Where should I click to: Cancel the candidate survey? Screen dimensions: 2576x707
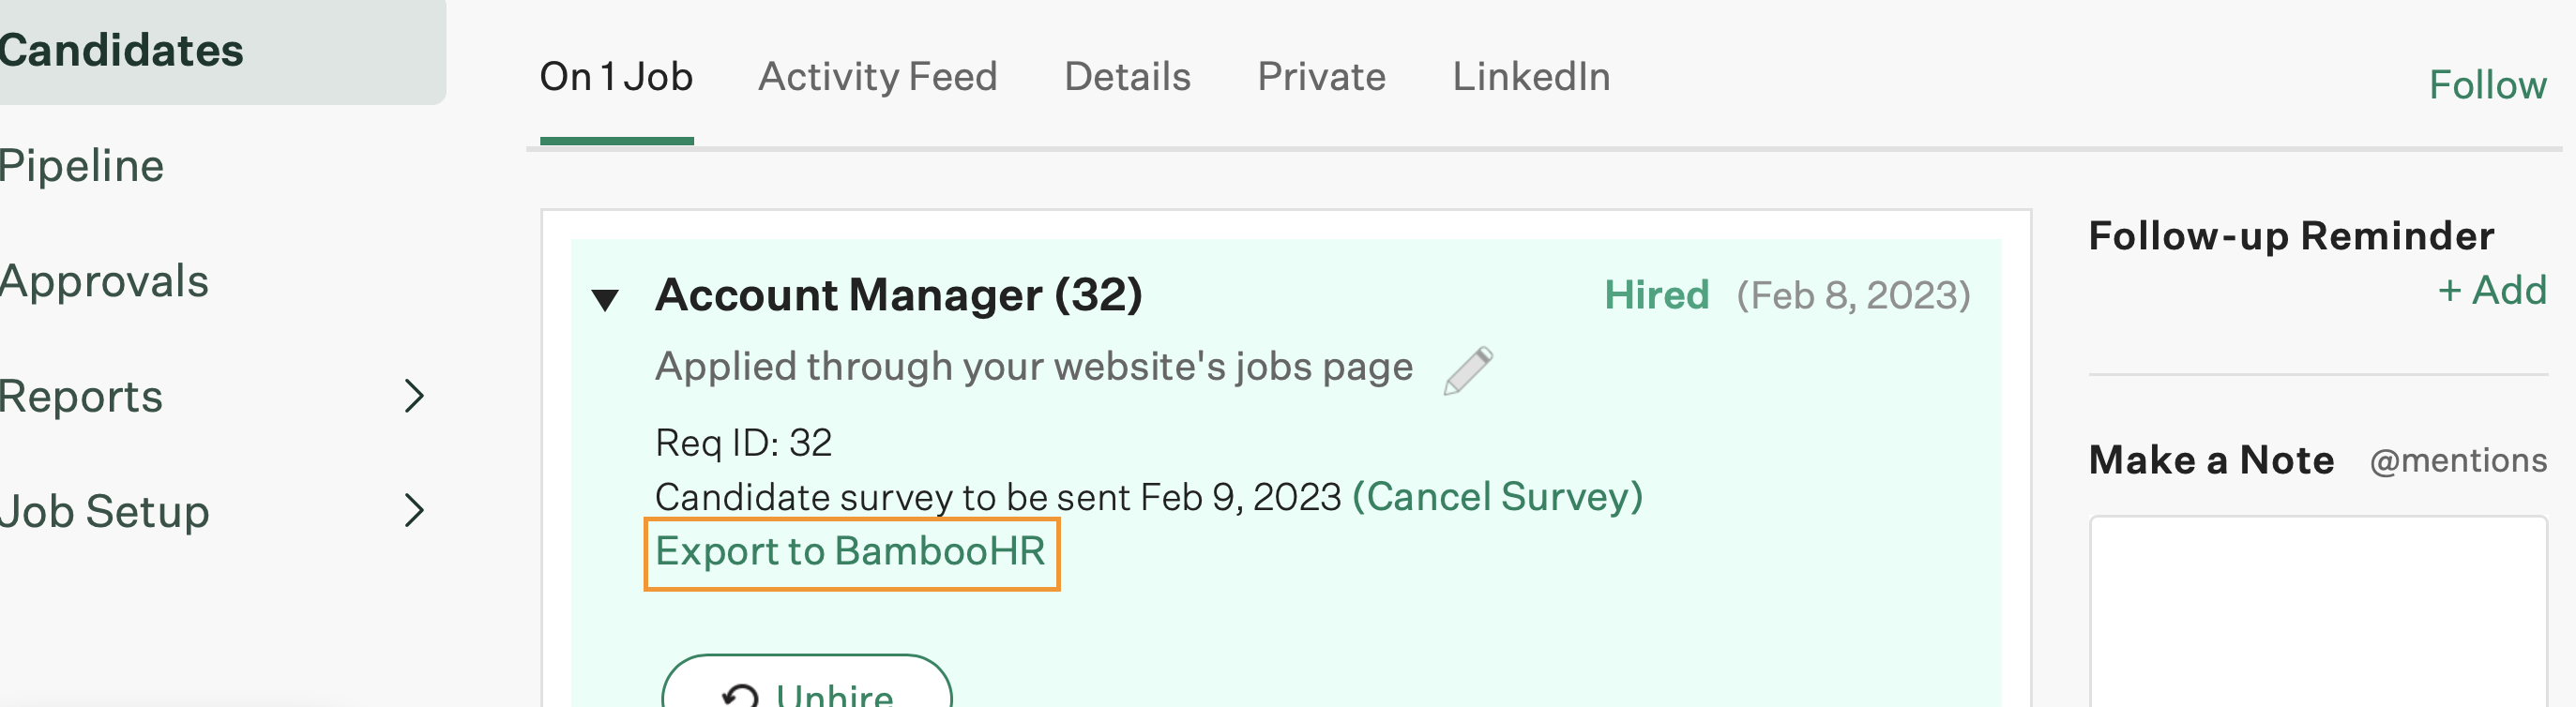(1499, 495)
